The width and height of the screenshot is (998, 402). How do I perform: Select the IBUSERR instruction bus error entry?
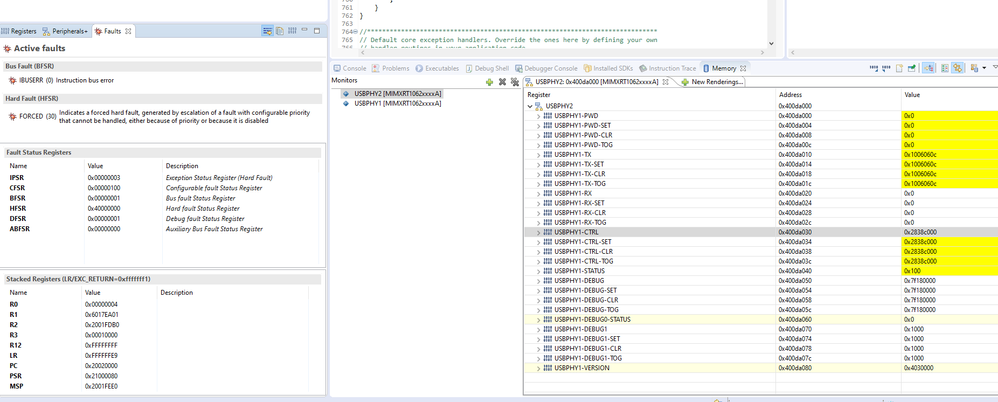click(62, 80)
